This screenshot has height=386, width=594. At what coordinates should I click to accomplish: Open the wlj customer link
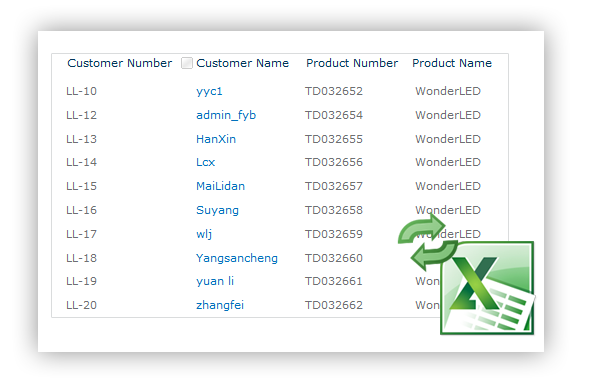[x=204, y=234]
